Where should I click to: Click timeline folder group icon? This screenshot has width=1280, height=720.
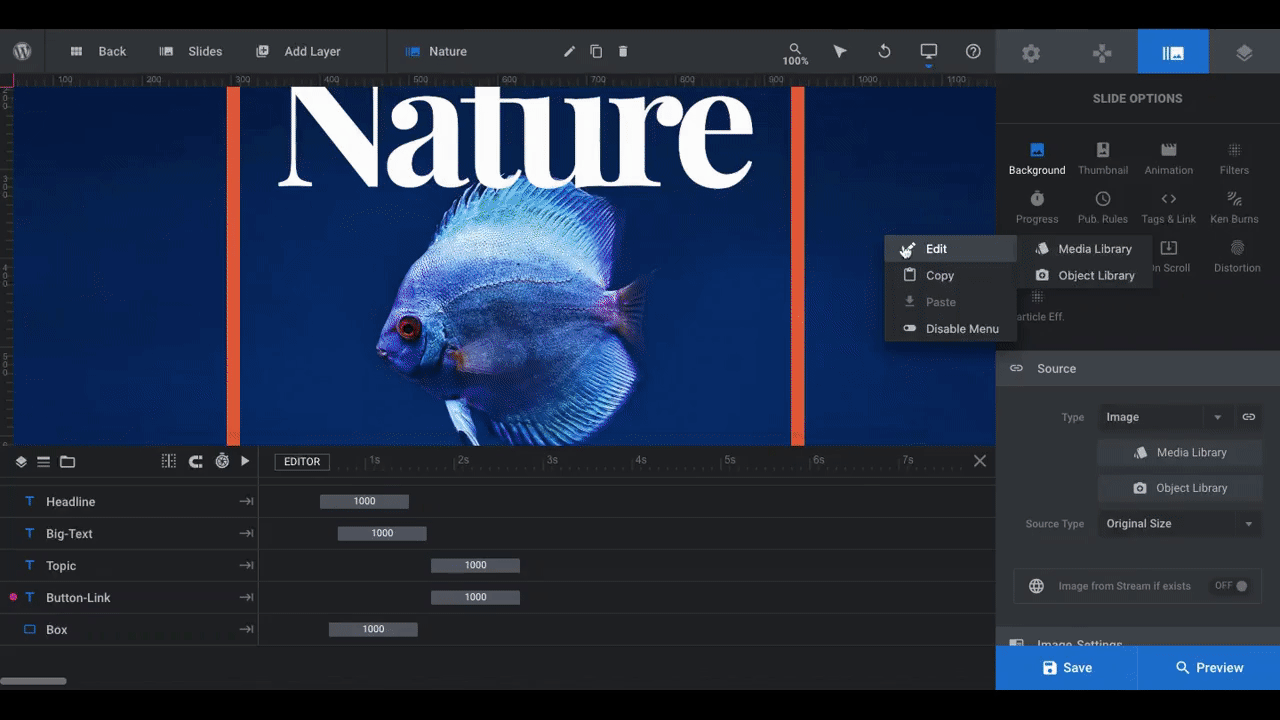click(67, 462)
